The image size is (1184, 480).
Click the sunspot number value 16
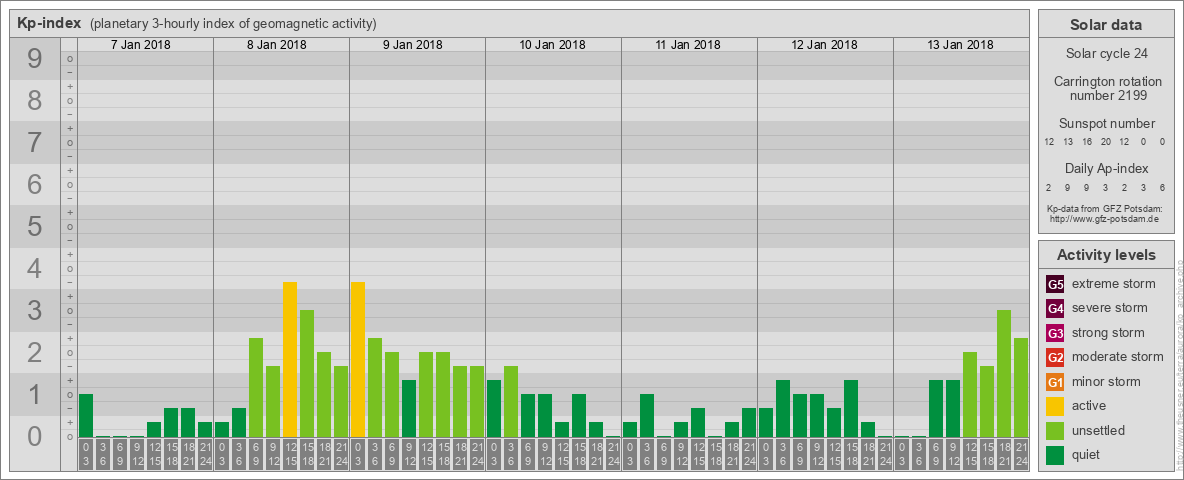pyautogui.click(x=1087, y=142)
